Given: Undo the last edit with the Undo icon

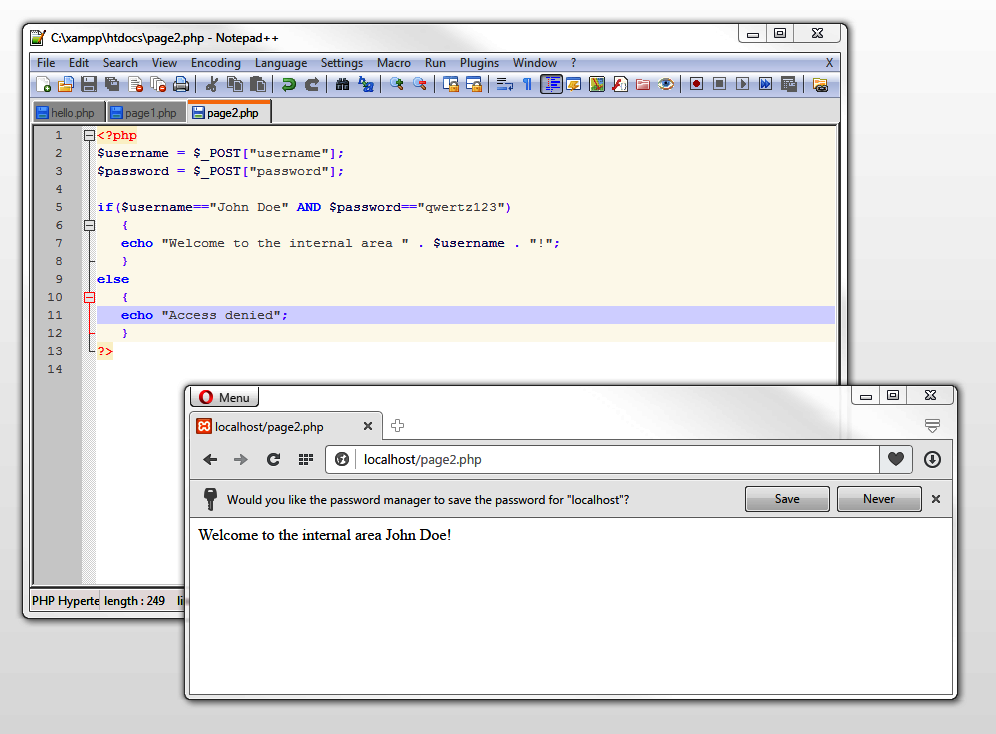Looking at the screenshot, I should tap(286, 84).
